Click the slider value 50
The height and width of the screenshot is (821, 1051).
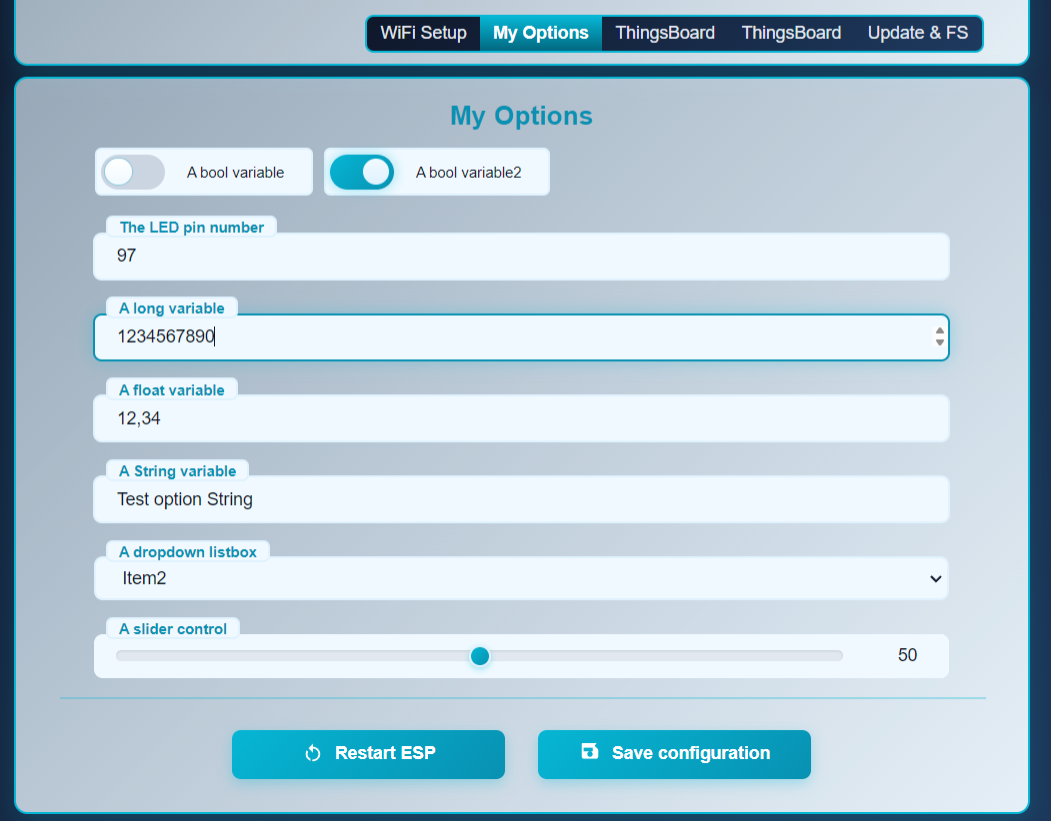point(908,655)
